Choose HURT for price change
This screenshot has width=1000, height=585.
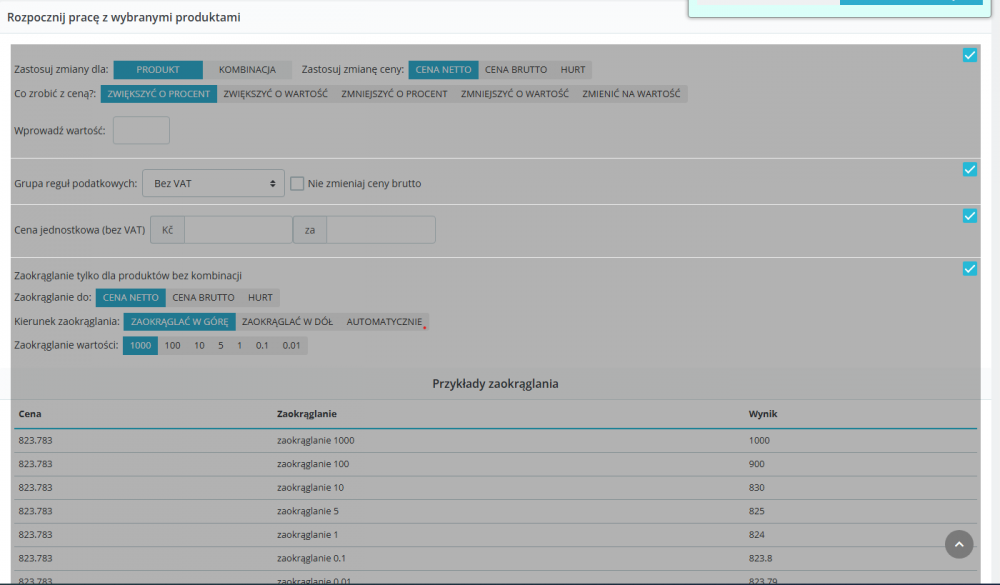[x=573, y=70]
